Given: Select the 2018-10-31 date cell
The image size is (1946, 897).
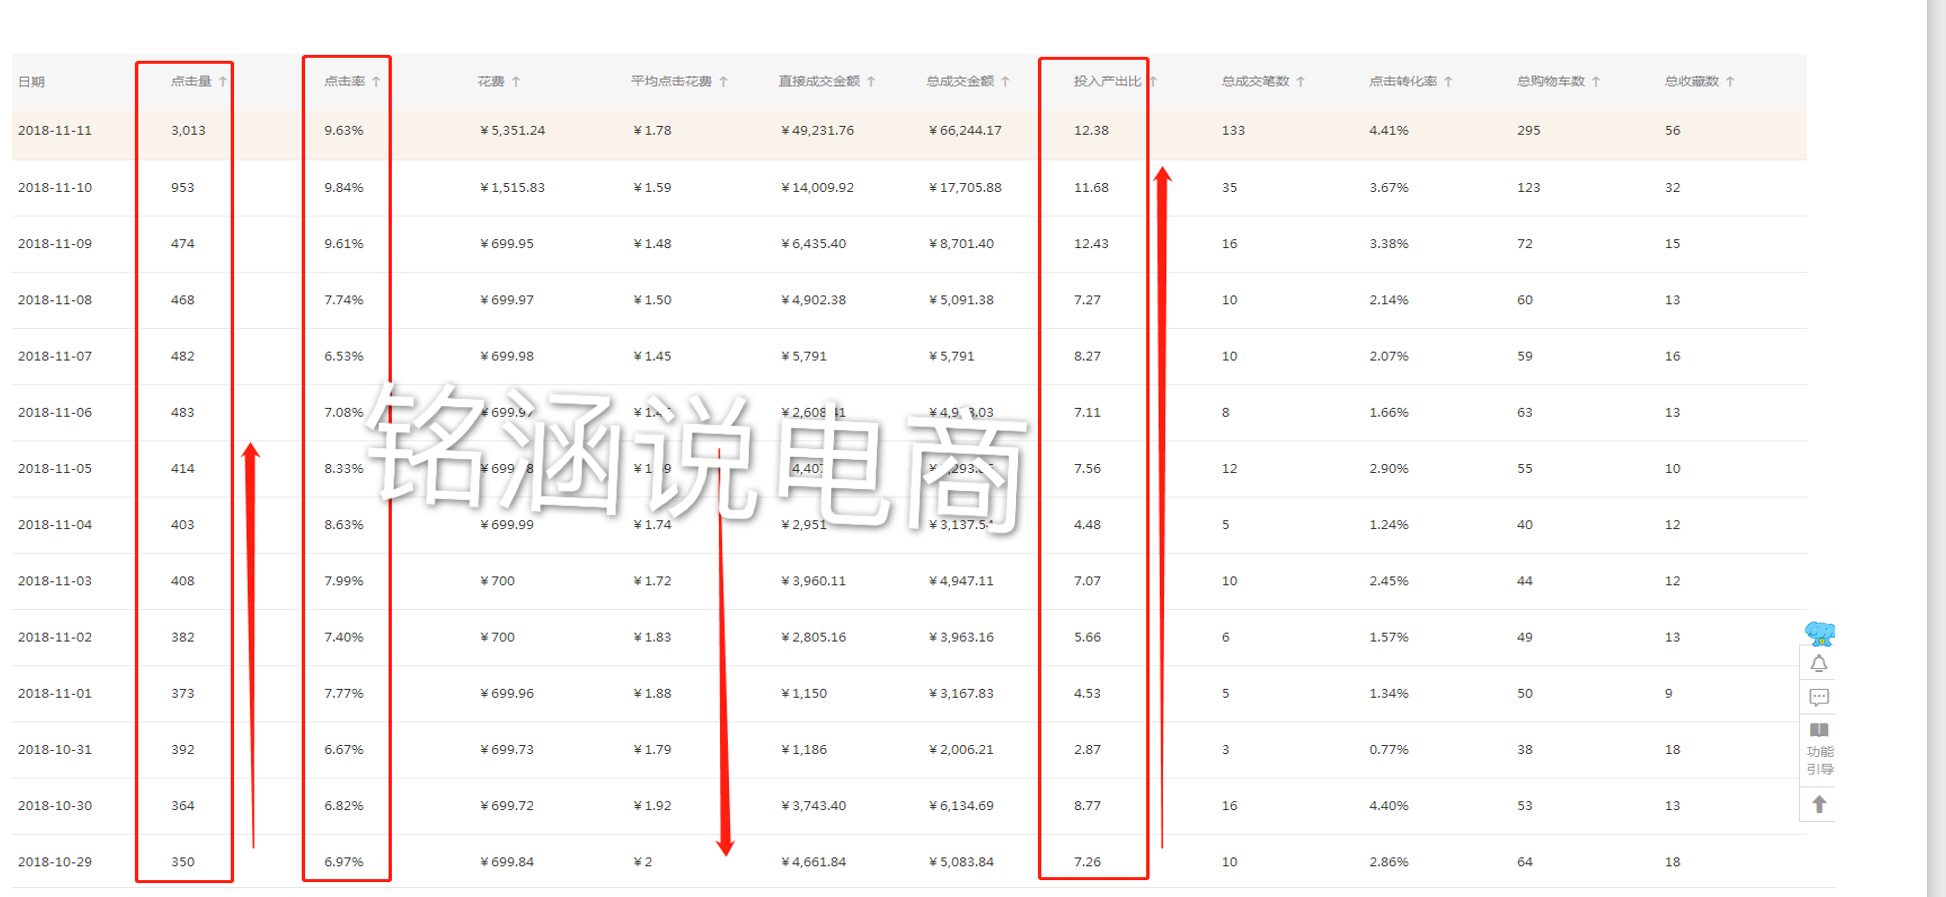Looking at the screenshot, I should tap(55, 749).
